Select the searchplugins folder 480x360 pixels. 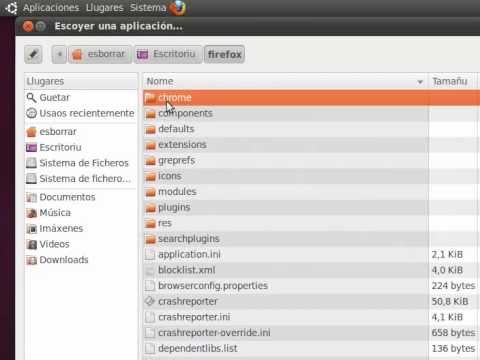(312, 239)
